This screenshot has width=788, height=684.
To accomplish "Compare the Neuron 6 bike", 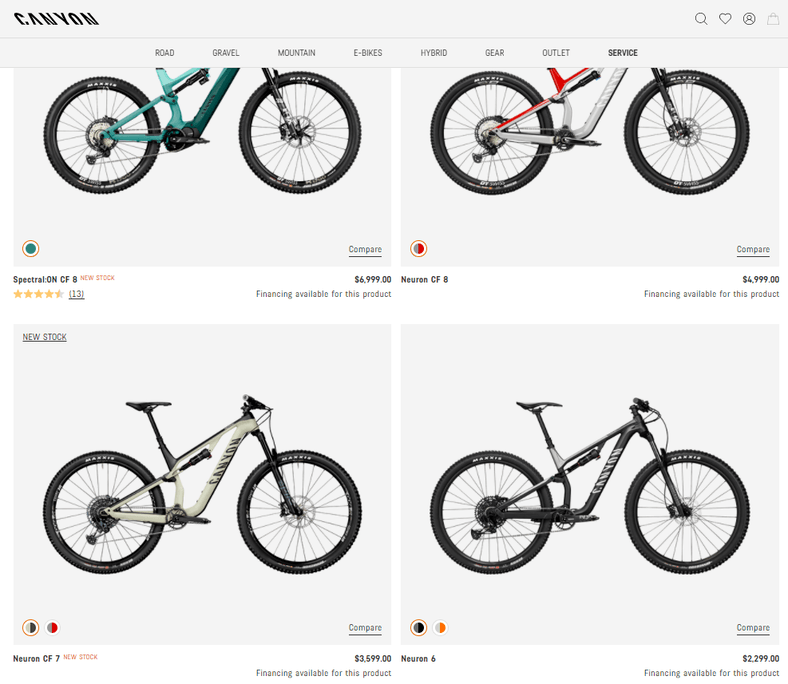I will tap(753, 628).
